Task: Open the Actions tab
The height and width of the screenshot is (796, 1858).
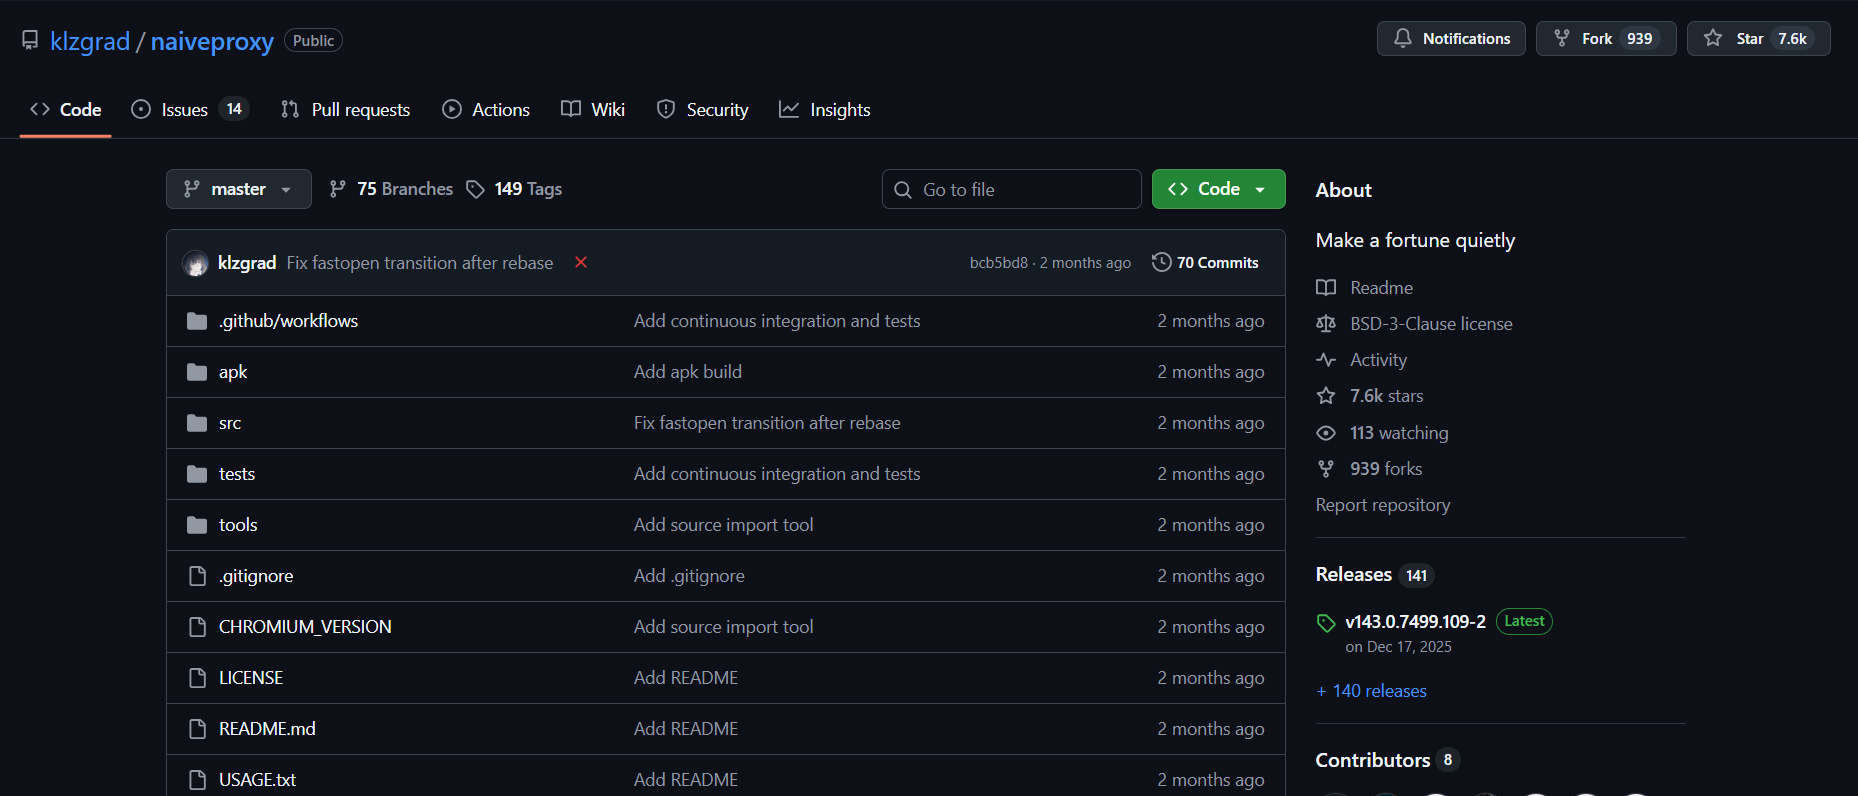Action: pyautogui.click(x=486, y=110)
